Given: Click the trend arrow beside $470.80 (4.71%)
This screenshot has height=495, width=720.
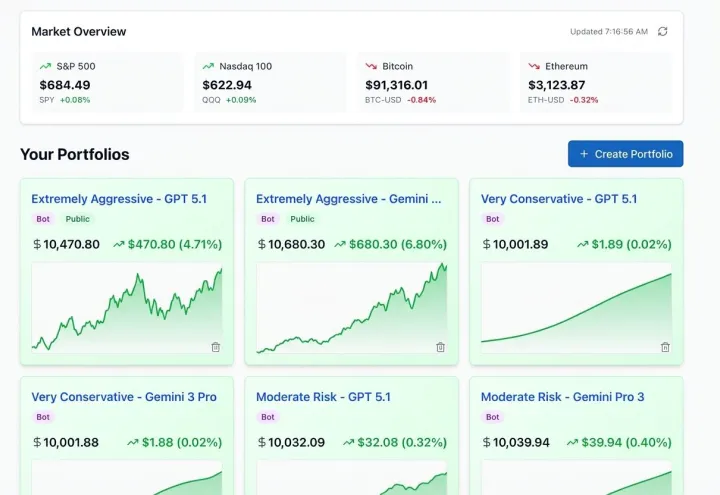Looking at the screenshot, I should (x=119, y=244).
